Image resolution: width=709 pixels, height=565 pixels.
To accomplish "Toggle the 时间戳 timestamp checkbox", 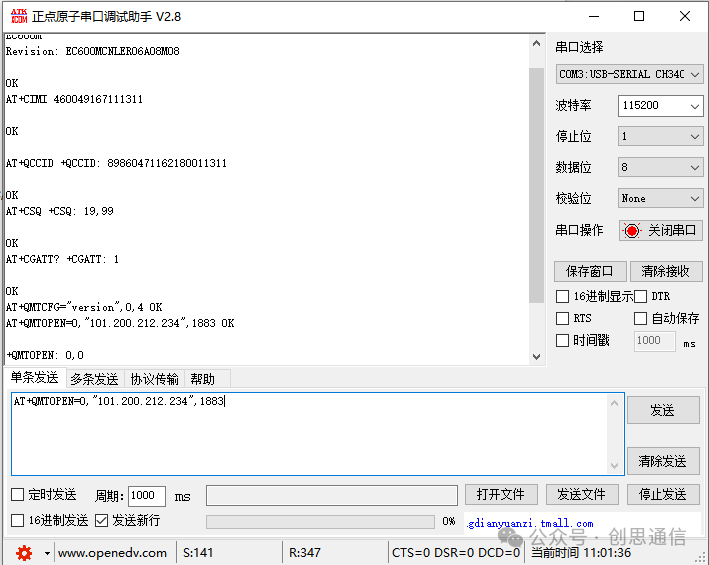I will (562, 340).
